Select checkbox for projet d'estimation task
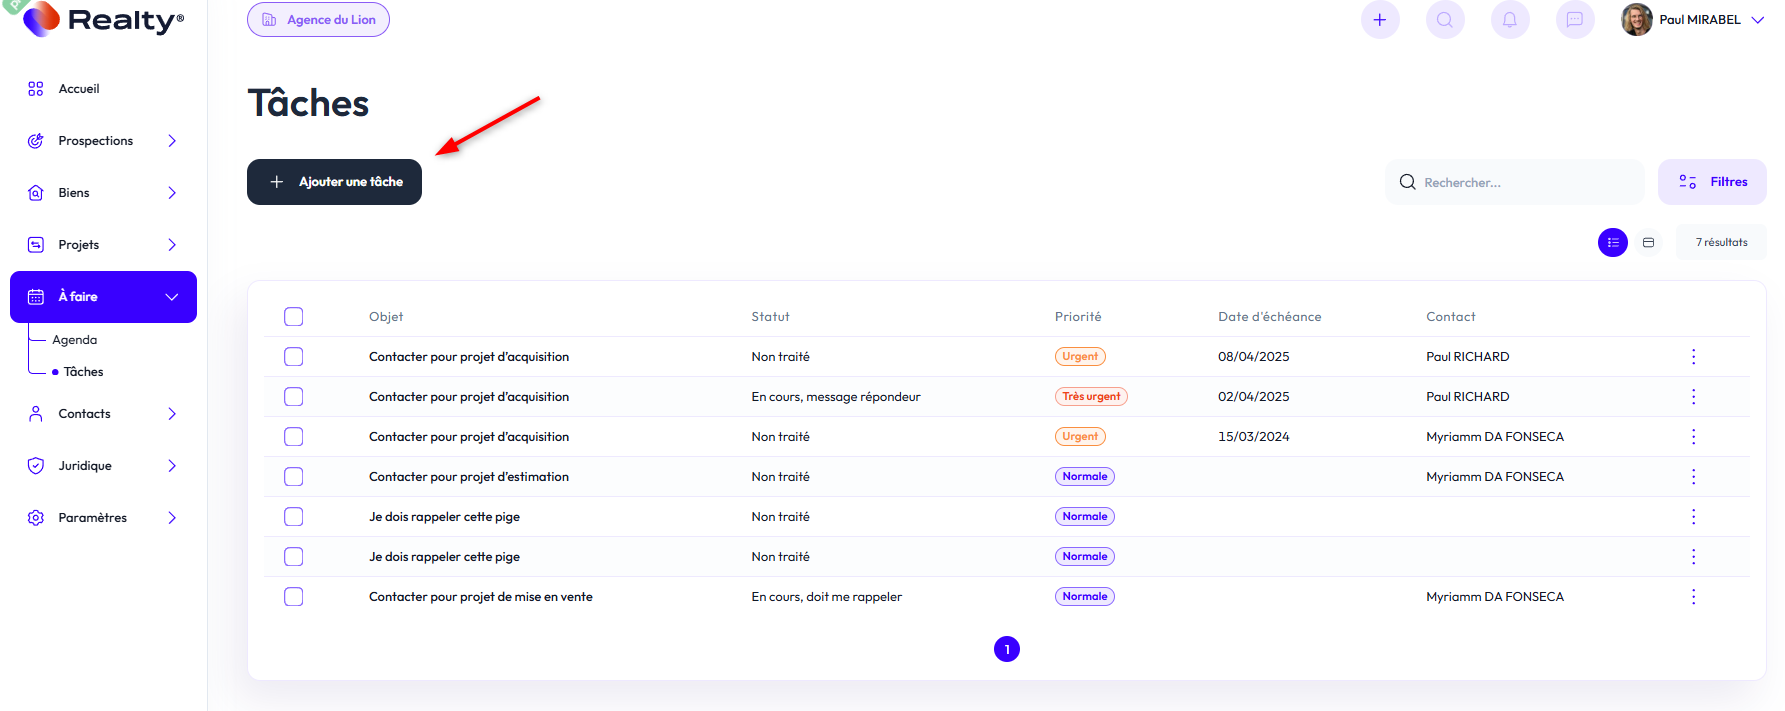 [294, 477]
